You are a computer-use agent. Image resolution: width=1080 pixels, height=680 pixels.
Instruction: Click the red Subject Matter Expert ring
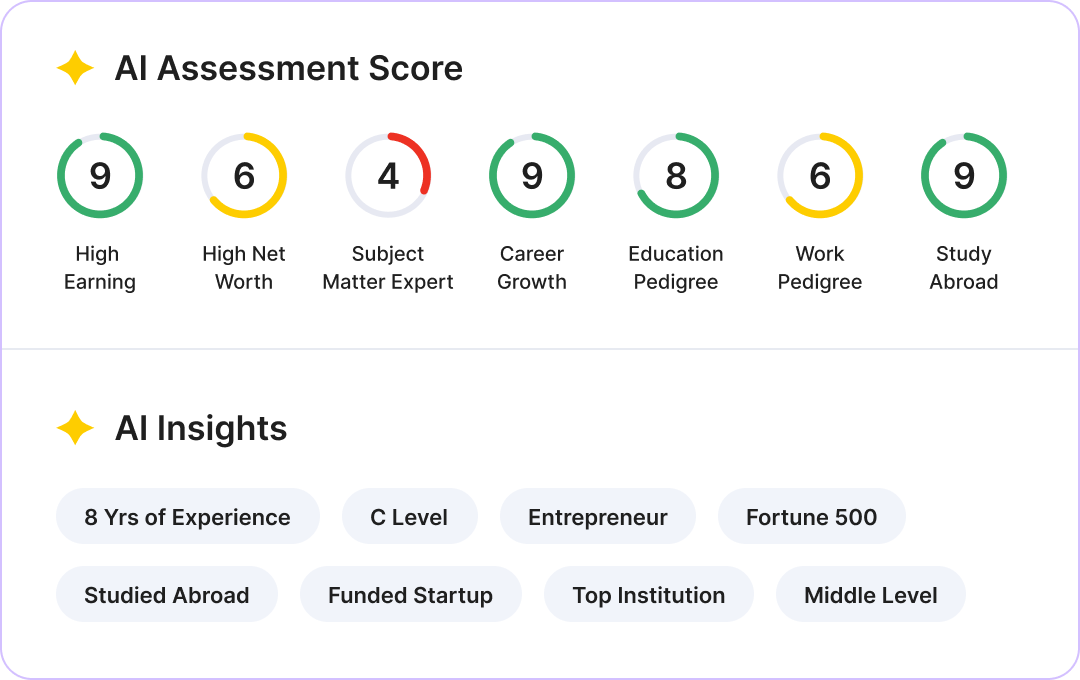pyautogui.click(x=388, y=176)
